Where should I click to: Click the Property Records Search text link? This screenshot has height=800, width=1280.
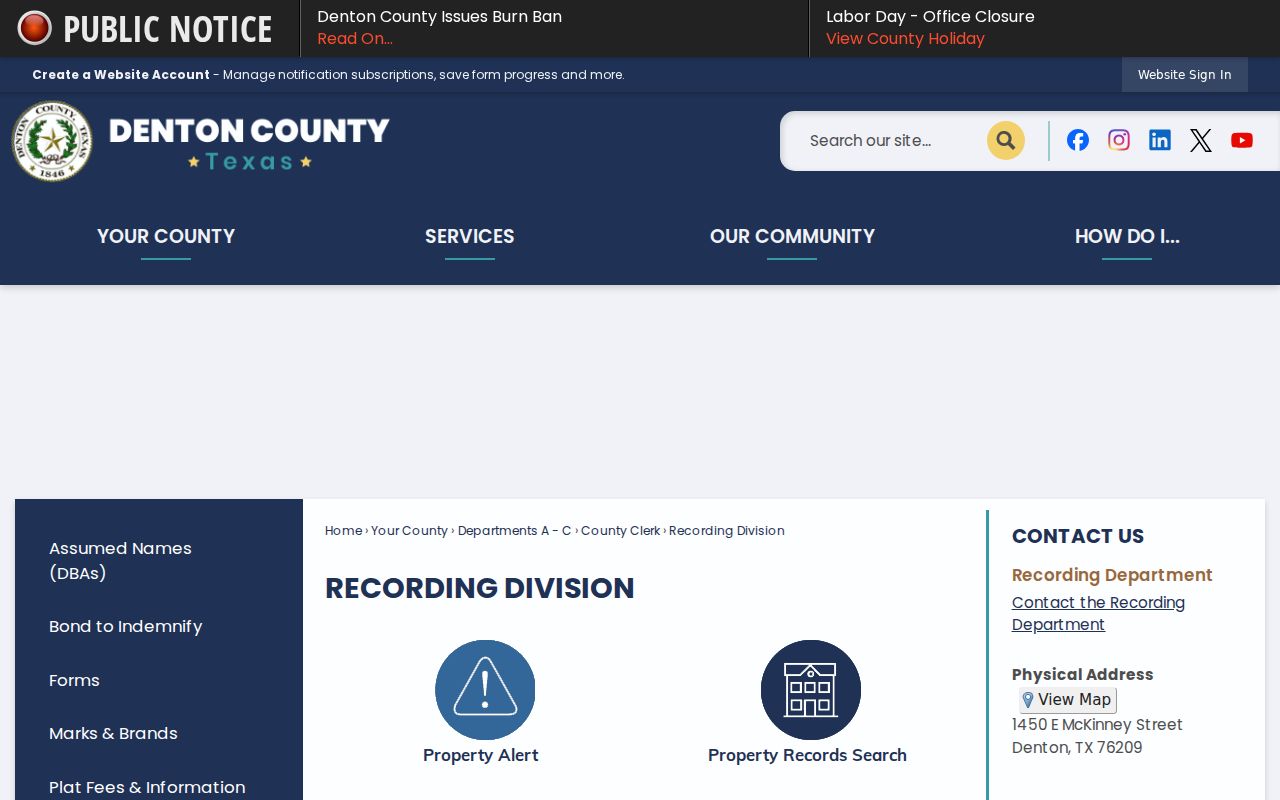(807, 756)
